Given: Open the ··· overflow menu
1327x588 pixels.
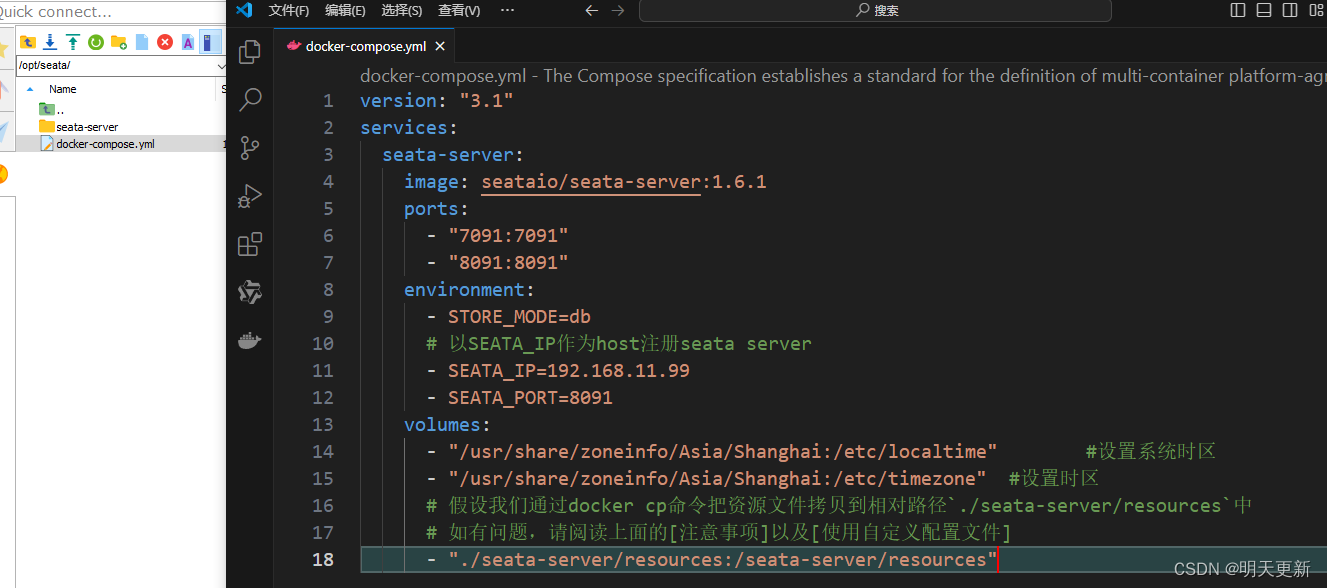Looking at the screenshot, I should coord(507,10).
